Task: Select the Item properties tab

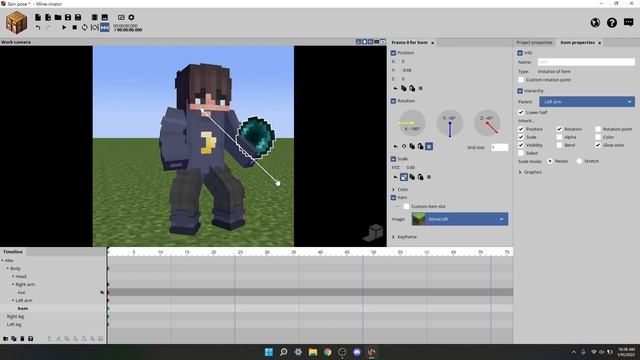Action: [577, 42]
